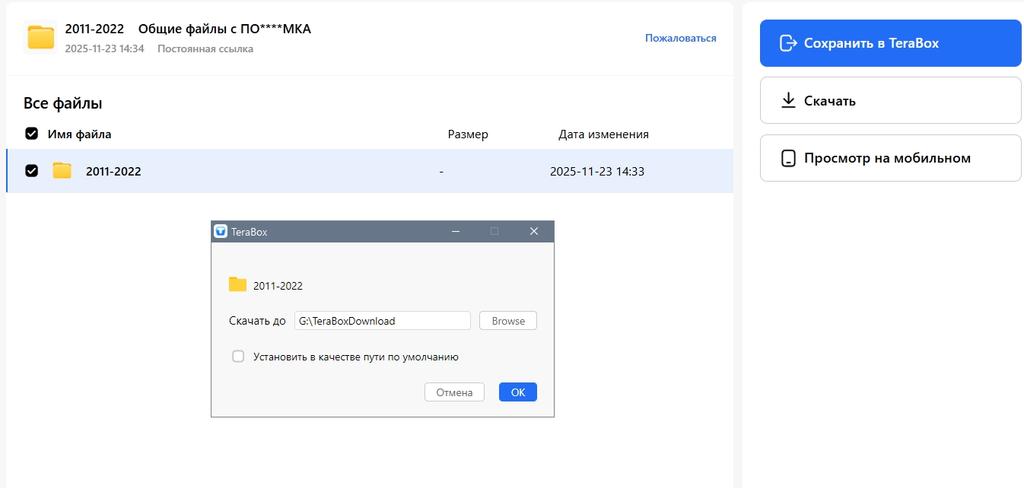The image size is (1024, 488).
Task: Enable Установить в качестве пути по умолчанию checkbox
Action: pyautogui.click(x=238, y=357)
